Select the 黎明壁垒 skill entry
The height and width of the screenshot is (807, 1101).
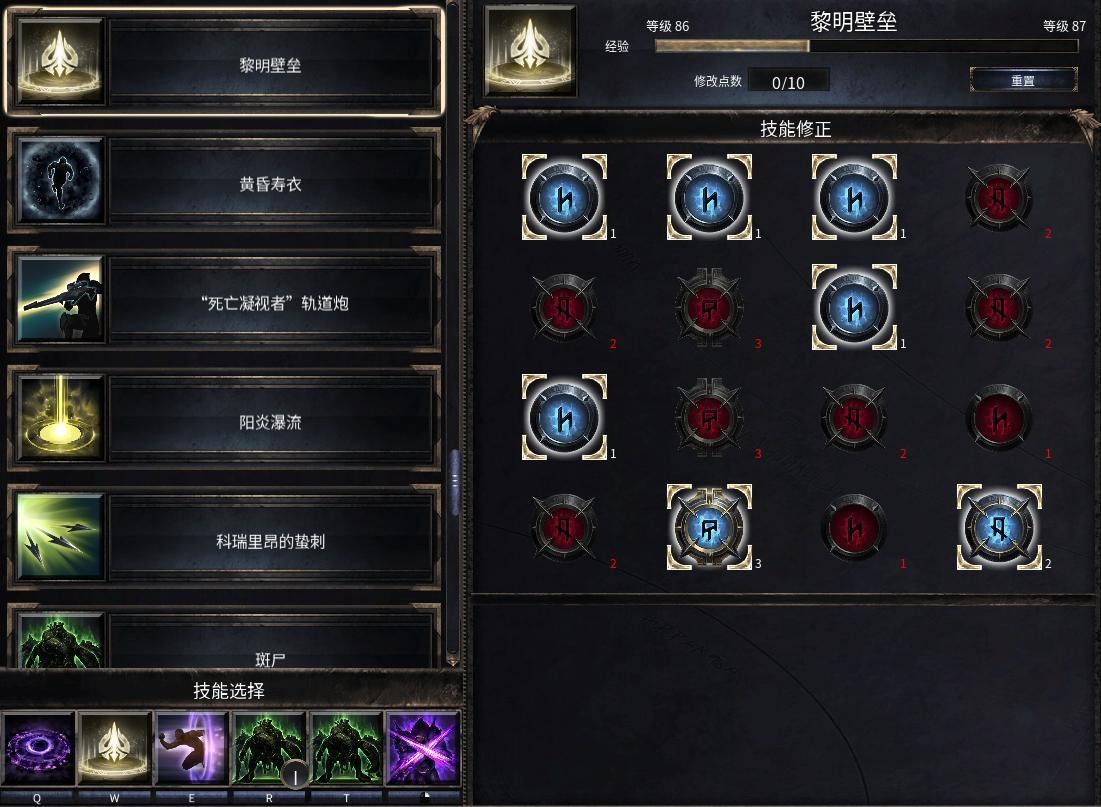225,62
